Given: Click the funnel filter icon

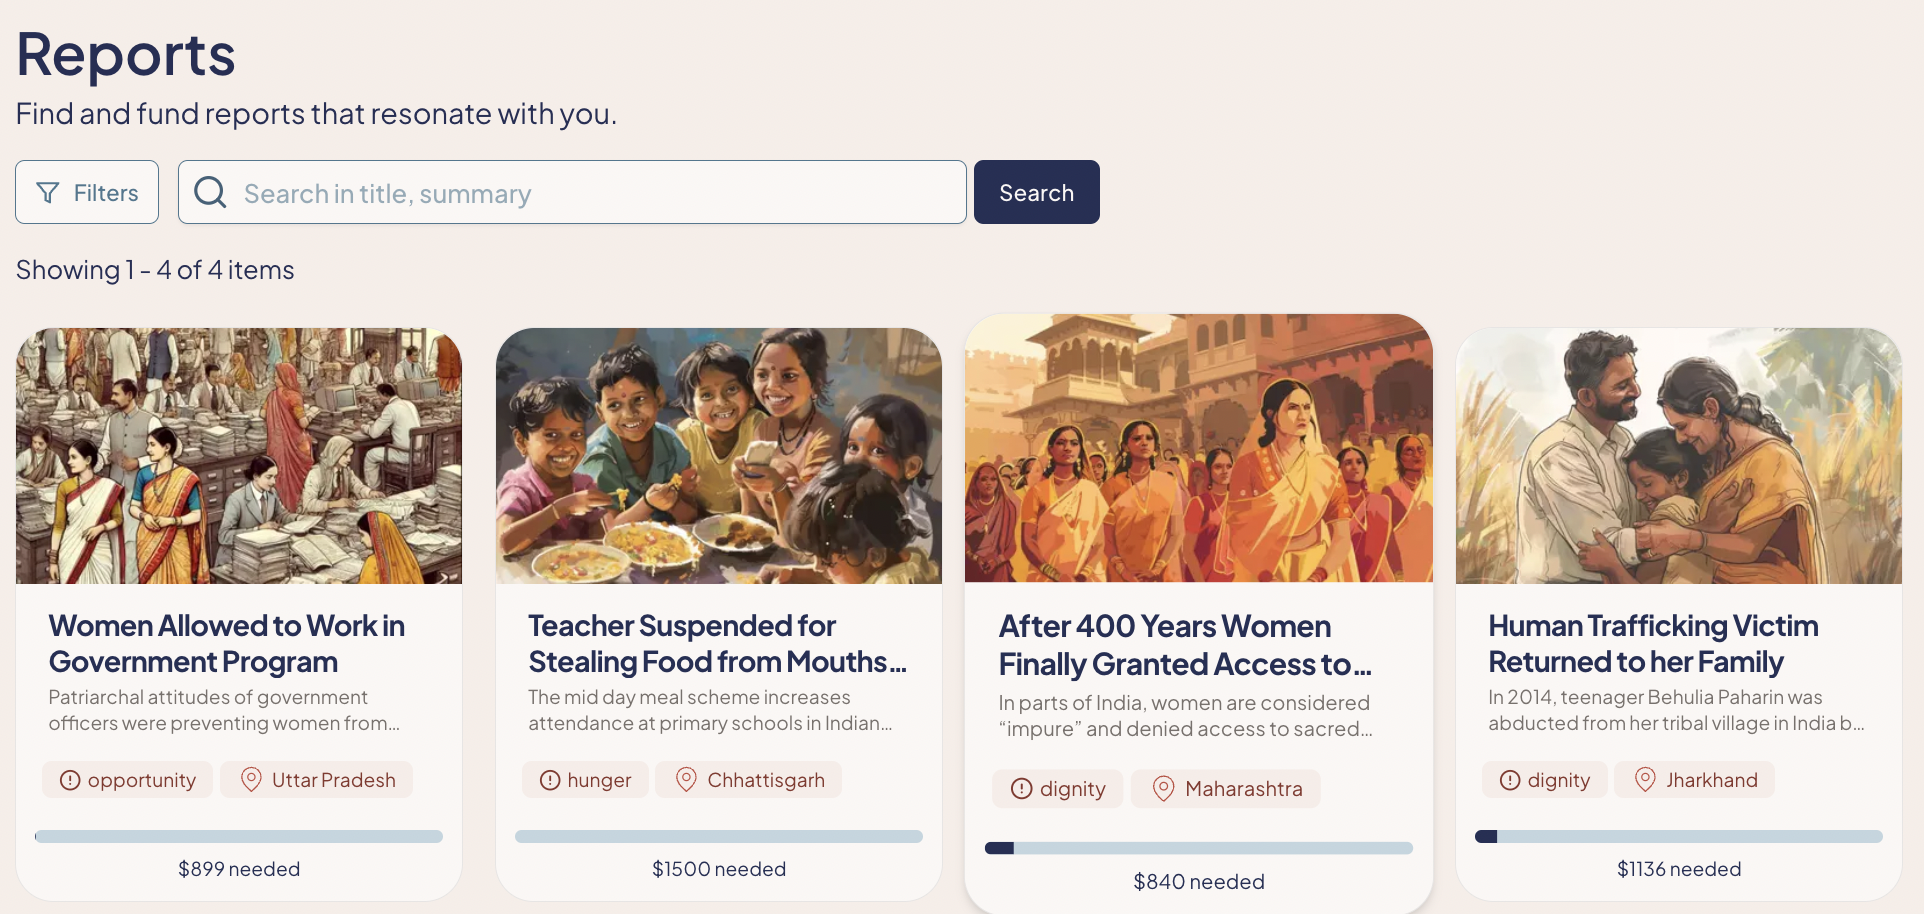Looking at the screenshot, I should pos(48,193).
